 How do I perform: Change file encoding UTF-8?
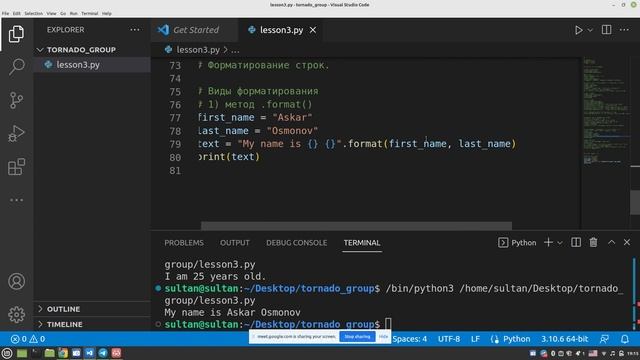click(x=449, y=339)
